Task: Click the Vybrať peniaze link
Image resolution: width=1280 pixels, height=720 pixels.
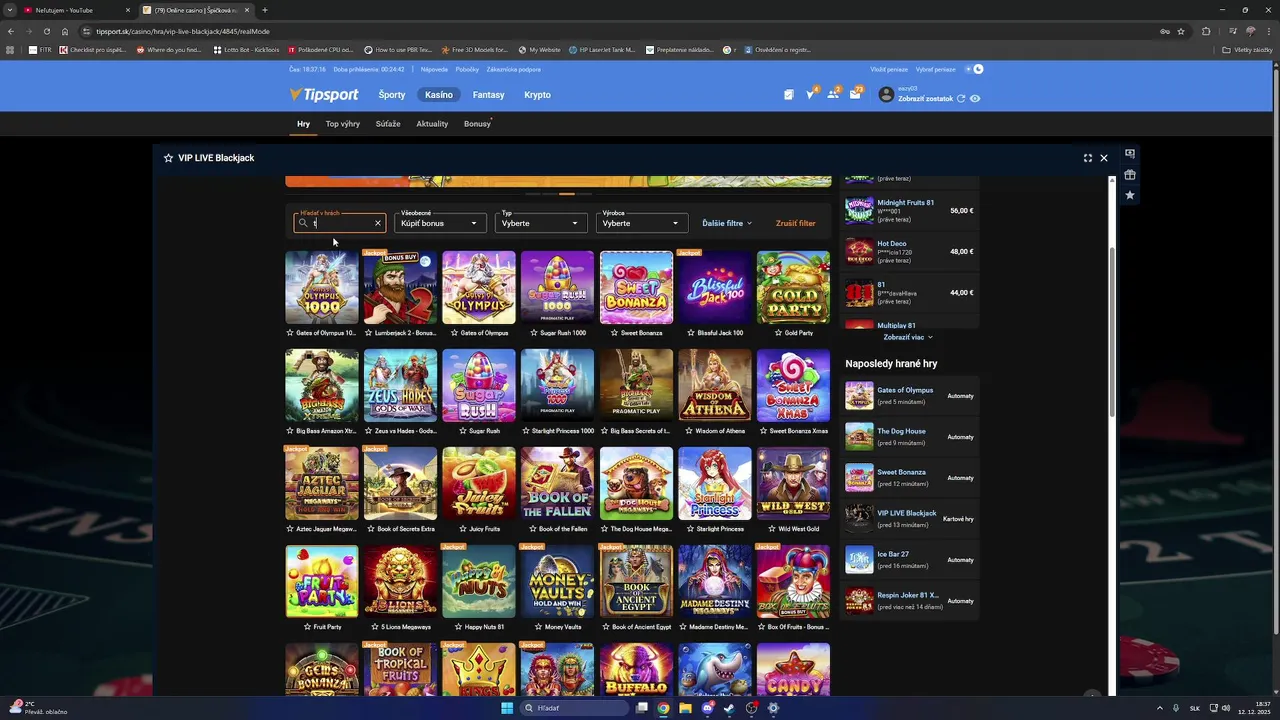Action: point(935,69)
